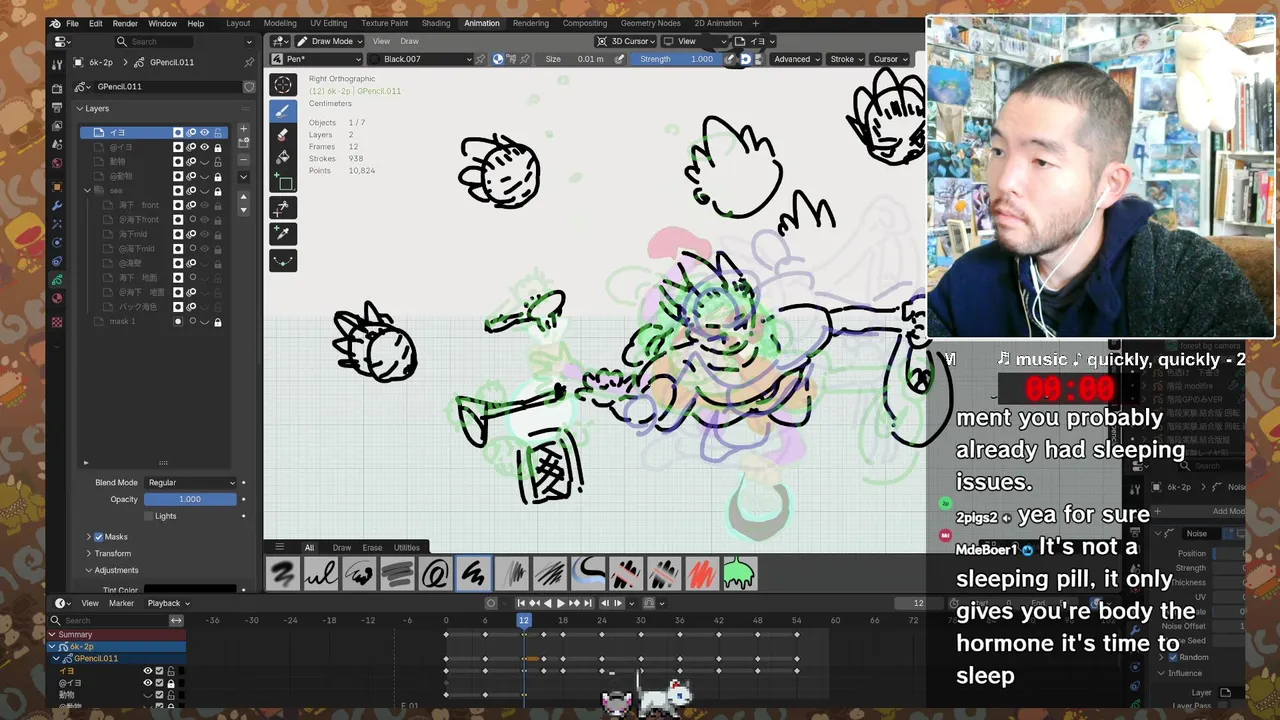Screen dimensions: 1280x720
Task: Select the Interpolate tool
Action: click(x=283, y=260)
